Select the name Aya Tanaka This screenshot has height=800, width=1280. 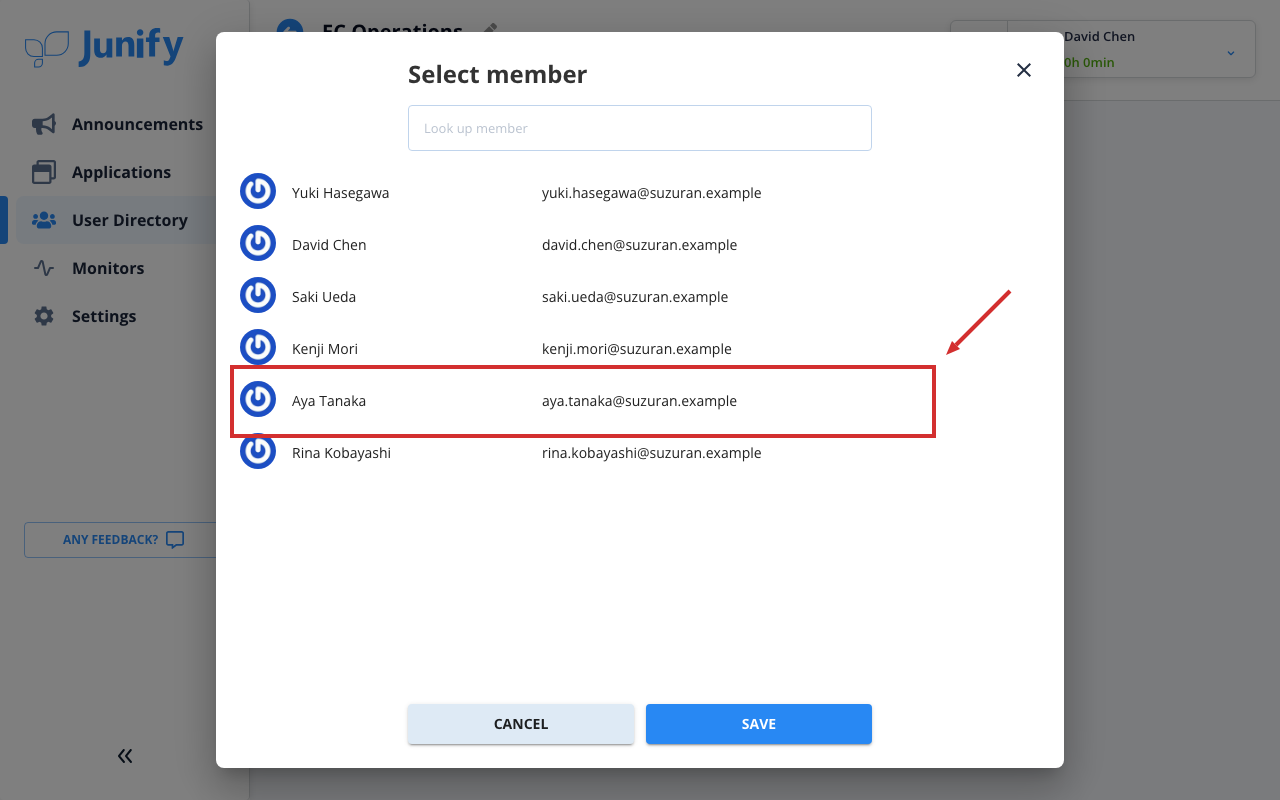329,401
